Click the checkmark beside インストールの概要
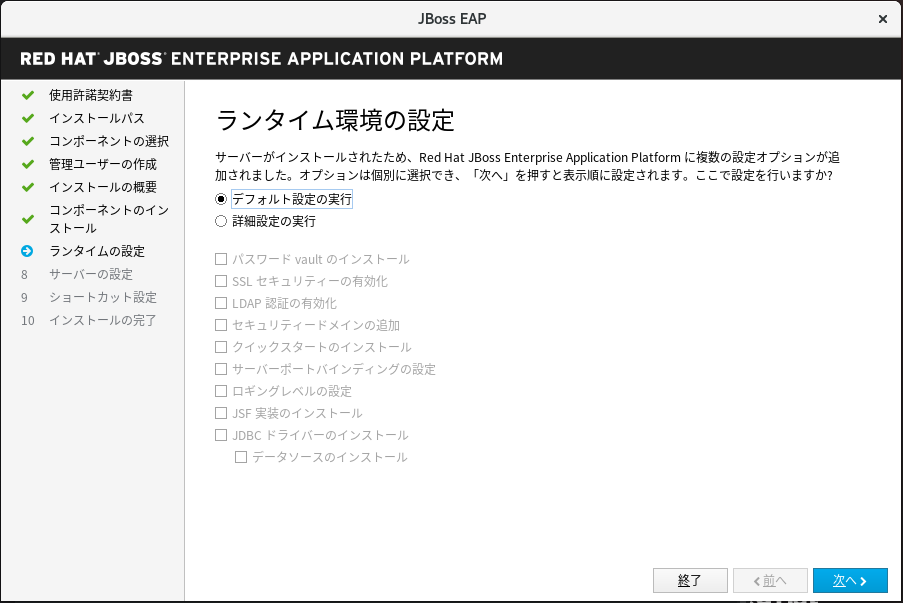 click(x=28, y=187)
